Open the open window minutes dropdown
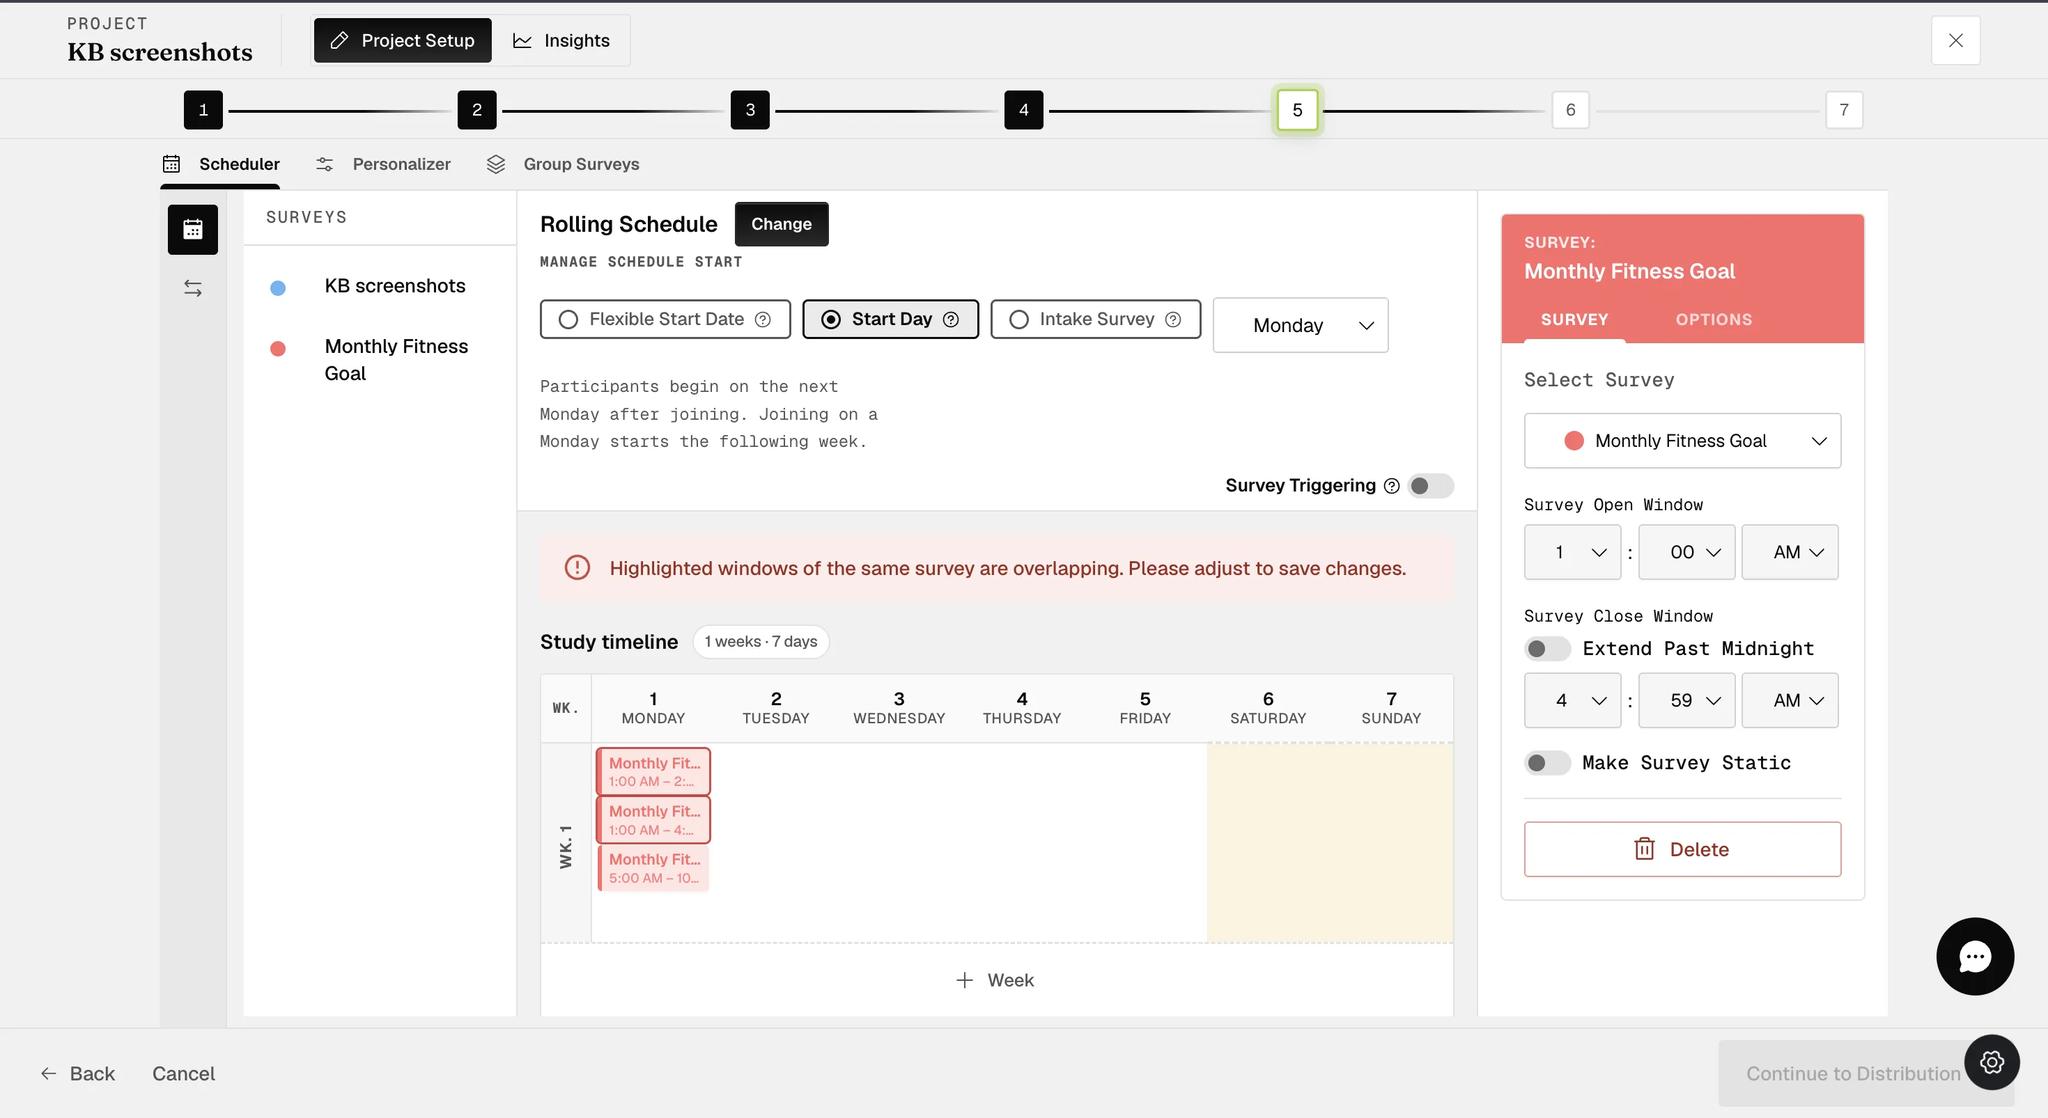Viewport: 2048px width, 1118px height. click(x=1687, y=552)
